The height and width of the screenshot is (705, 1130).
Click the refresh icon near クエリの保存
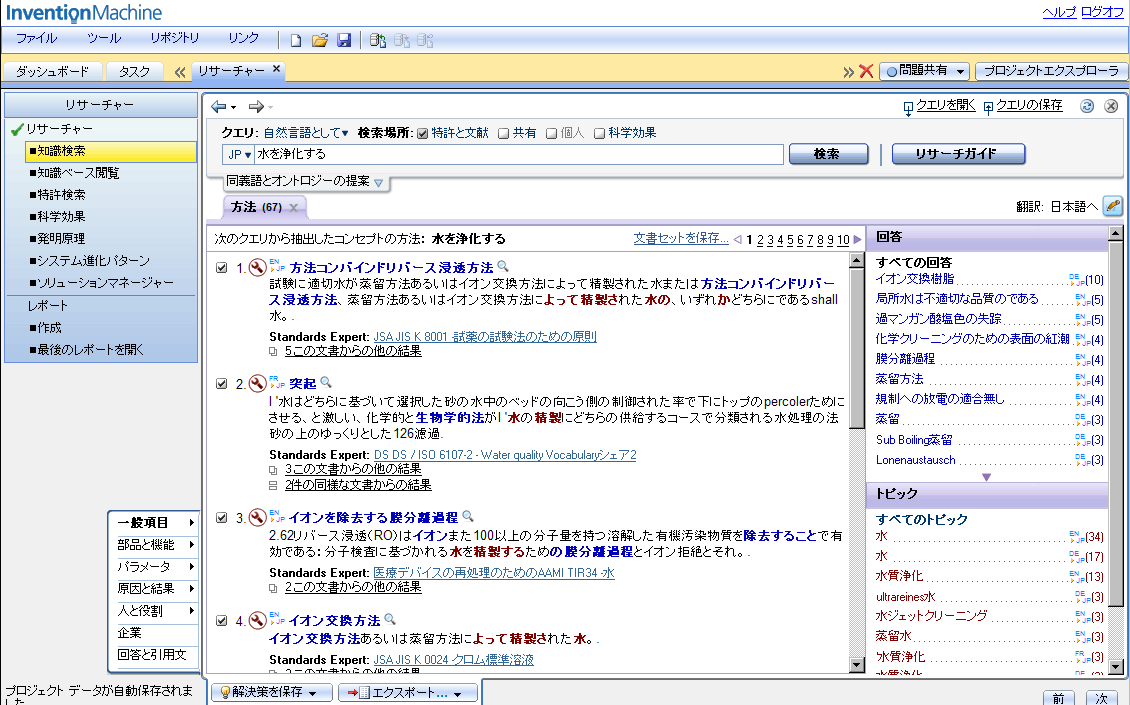coord(1087,106)
